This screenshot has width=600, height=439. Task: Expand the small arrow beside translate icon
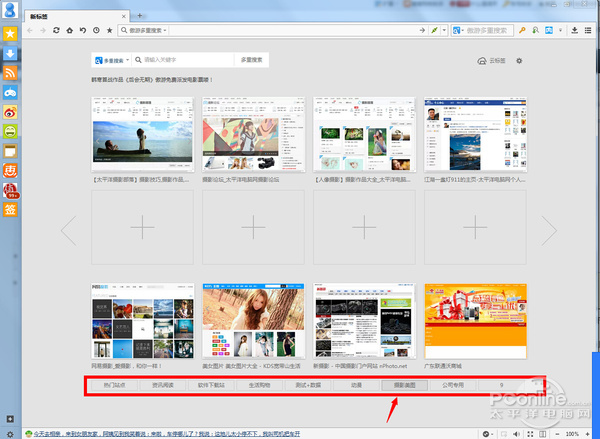561,30
